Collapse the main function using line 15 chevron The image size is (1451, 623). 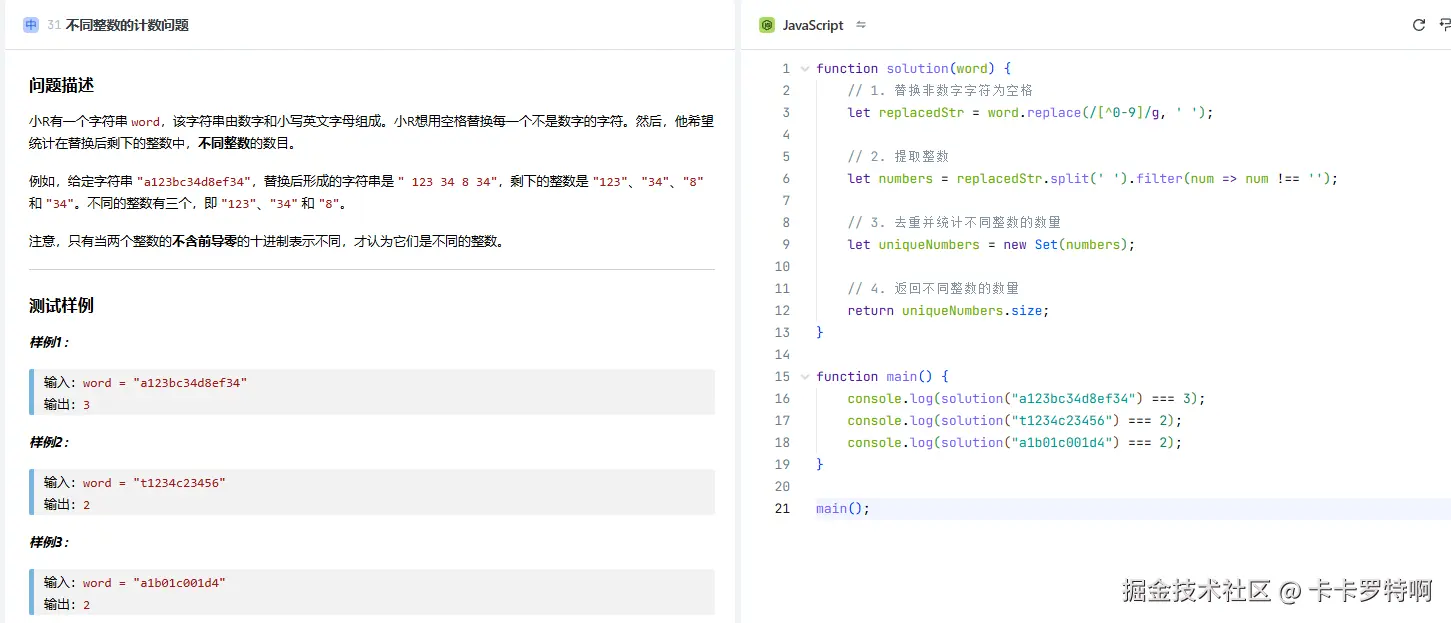click(804, 376)
